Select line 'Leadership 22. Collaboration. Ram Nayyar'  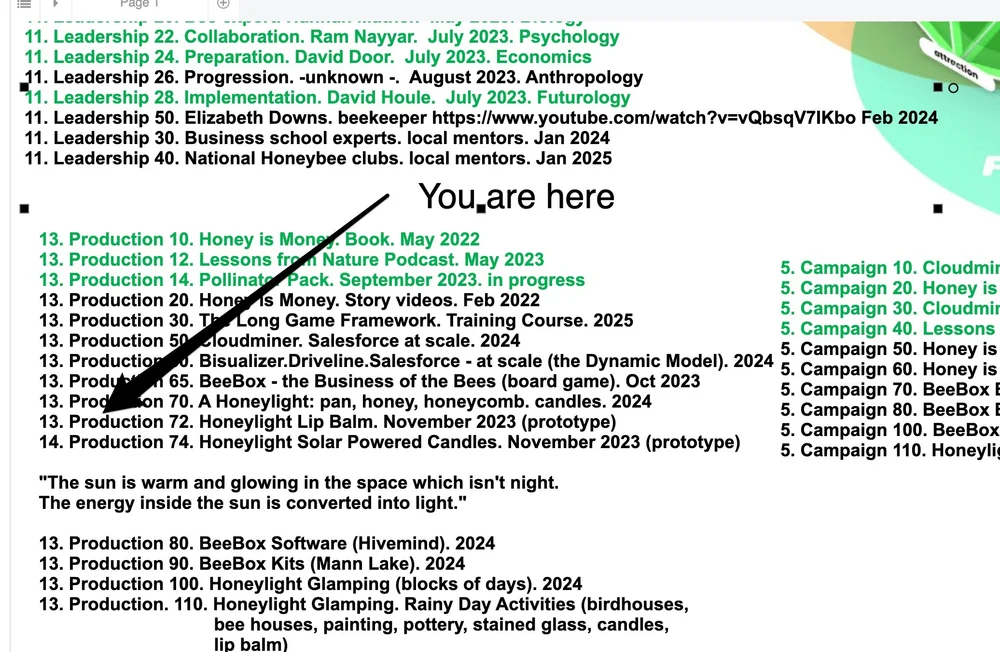pos(322,37)
